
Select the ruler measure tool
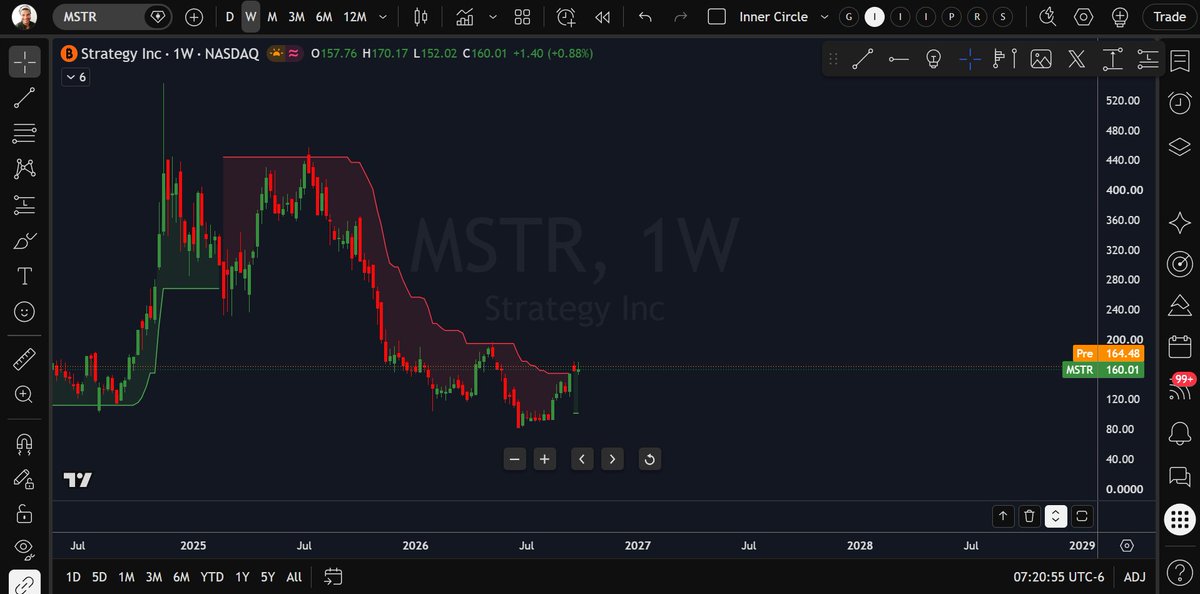[x=25, y=358]
